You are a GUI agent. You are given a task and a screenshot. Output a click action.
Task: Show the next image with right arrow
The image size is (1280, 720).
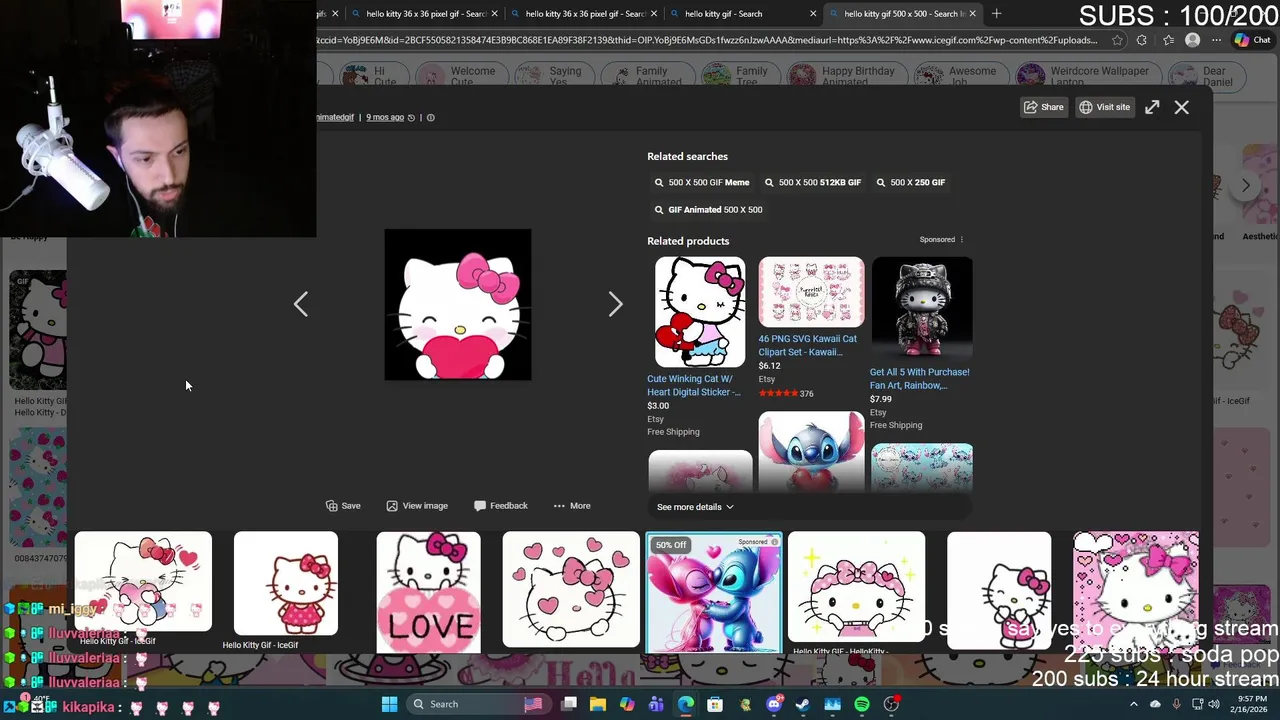[x=615, y=304]
